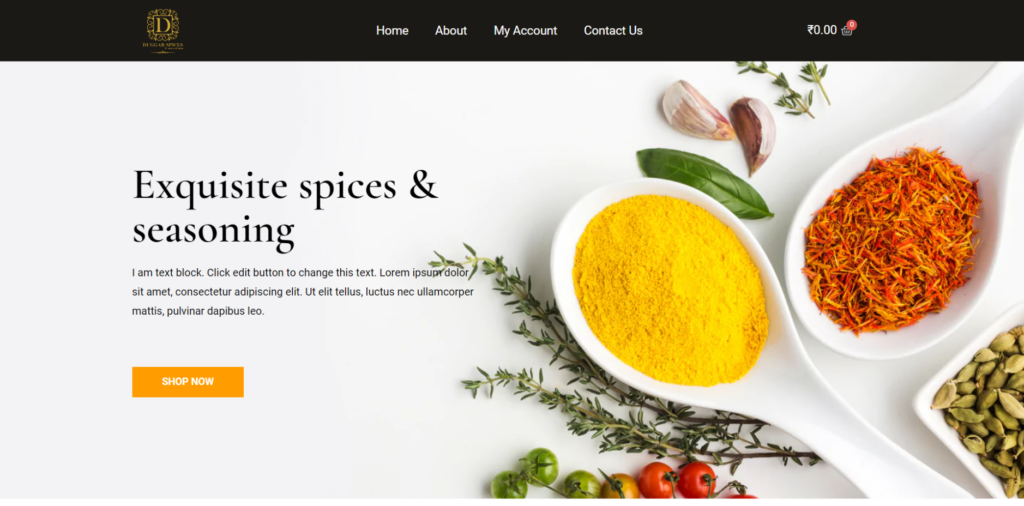Screen dimensions: 1024x506
Task: Click the orange saffron threads in spoon
Action: [x=892, y=240]
